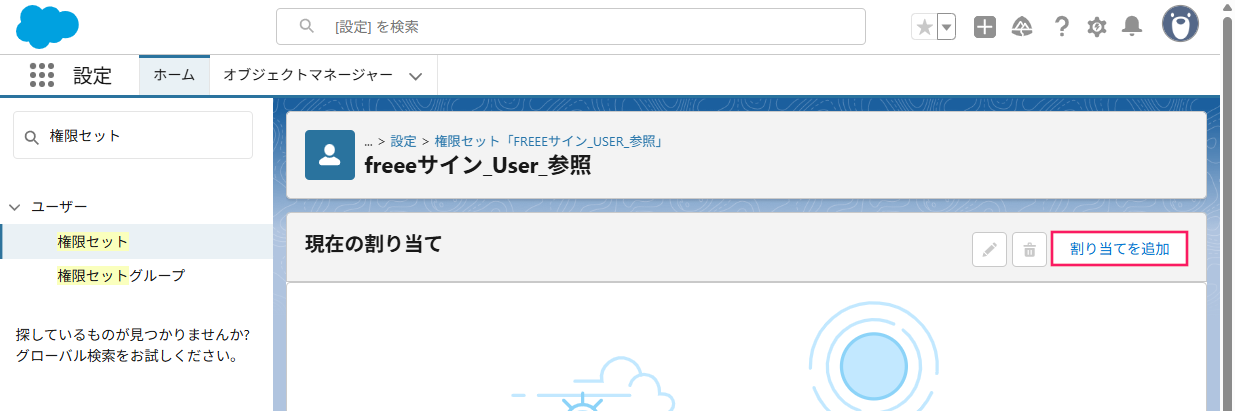The height and width of the screenshot is (411, 1235).
Task: Click the freeeサイン_User_参照 page title
Action: (478, 165)
